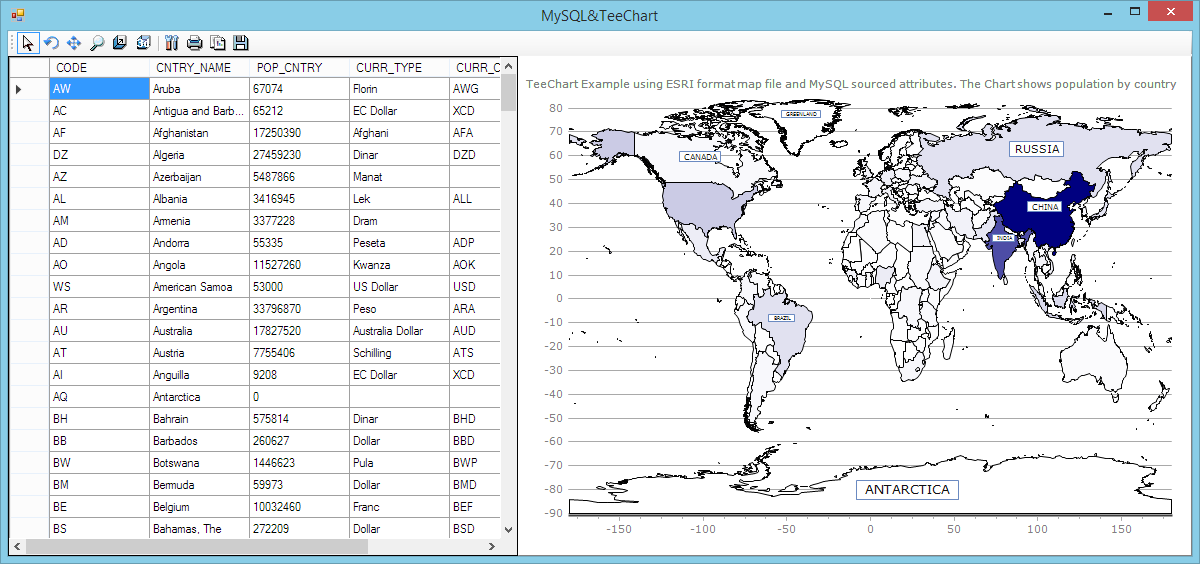Click the BRAZIL label on map
This screenshot has width=1200, height=564.
click(x=782, y=318)
